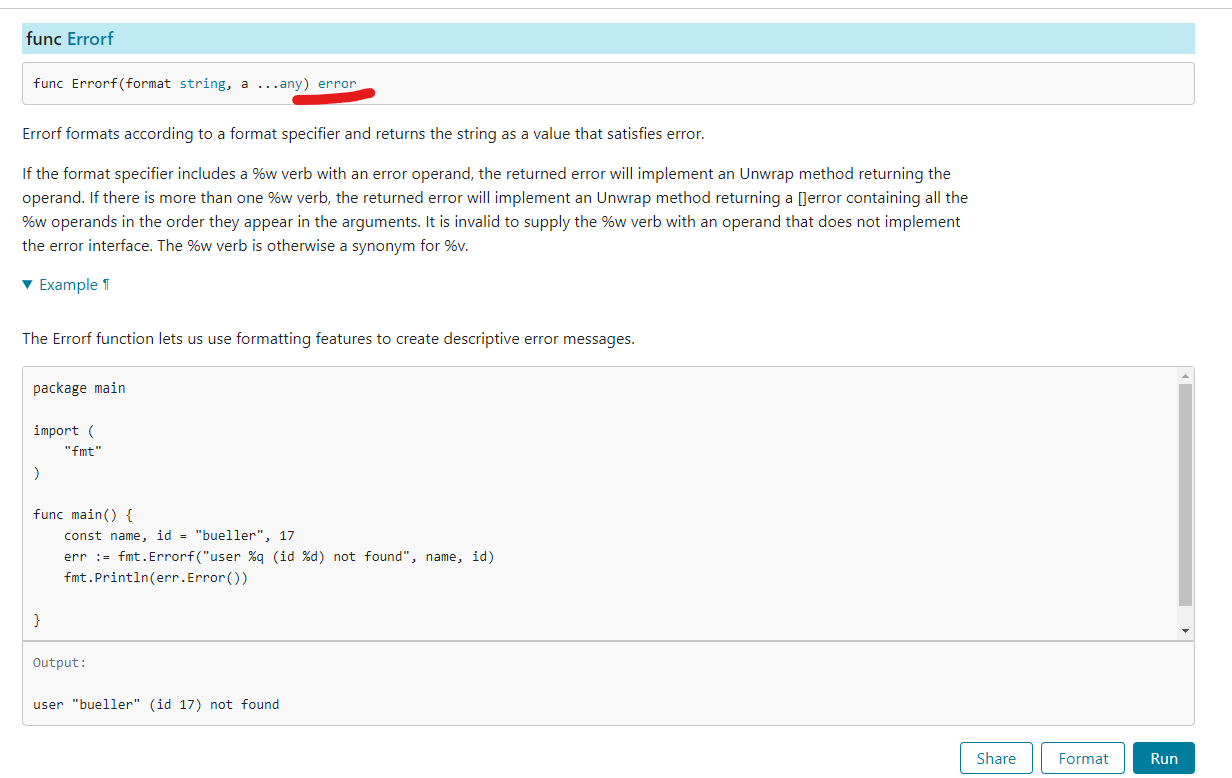This screenshot has height=778, width=1232.
Task: Click the output text 'user "bueller"' line
Action: [155, 704]
